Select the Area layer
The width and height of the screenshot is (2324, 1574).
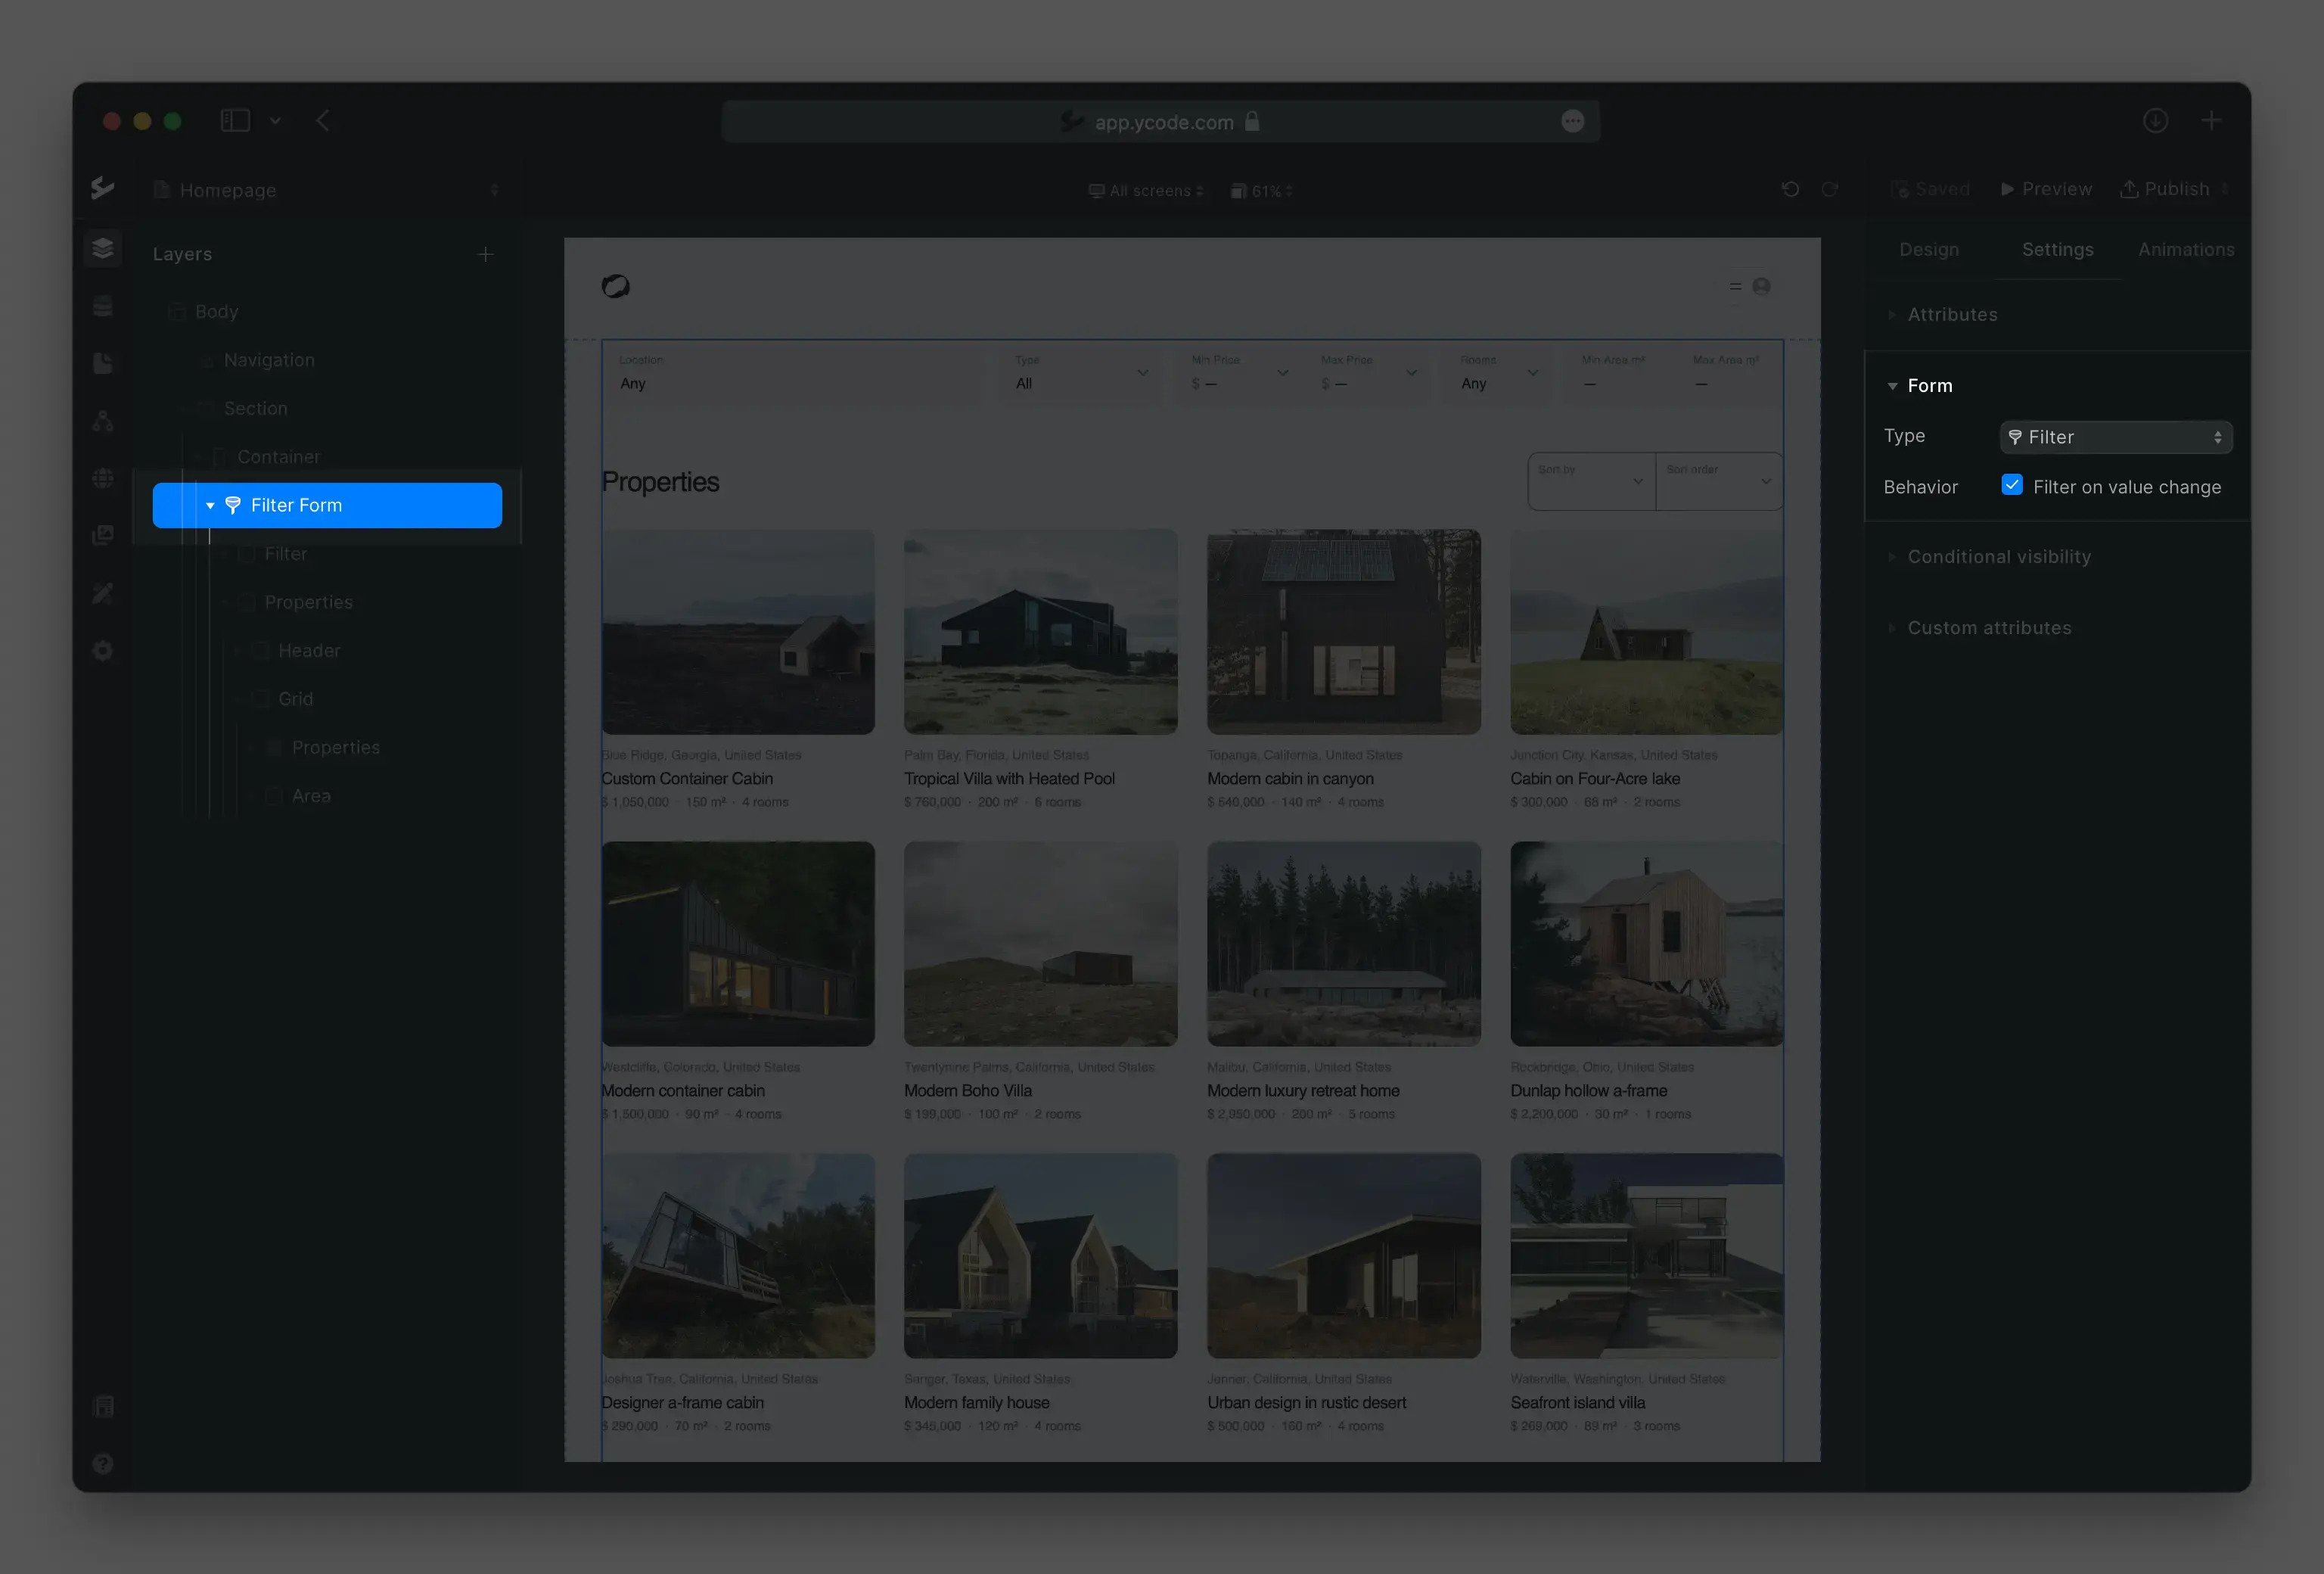tap(327, 796)
